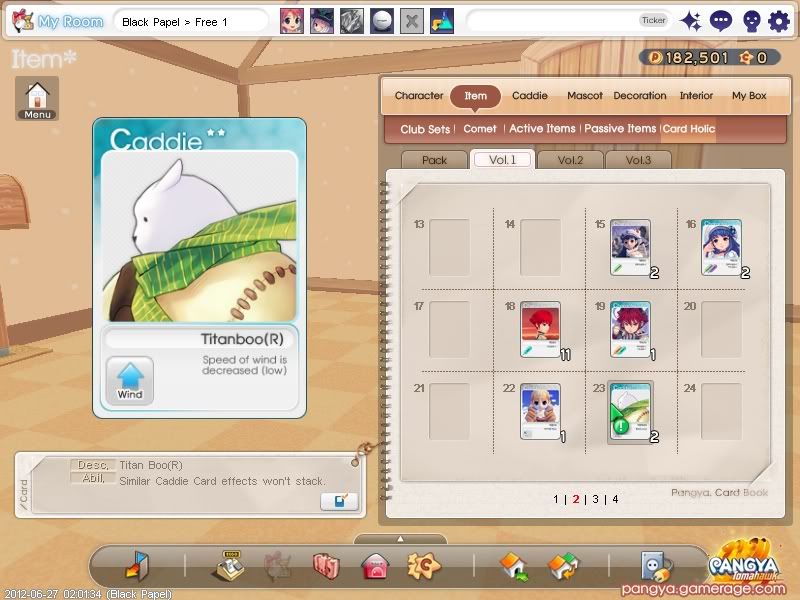Select the Vol.1 card book tab
This screenshot has height=600, width=800.
[x=503, y=160]
